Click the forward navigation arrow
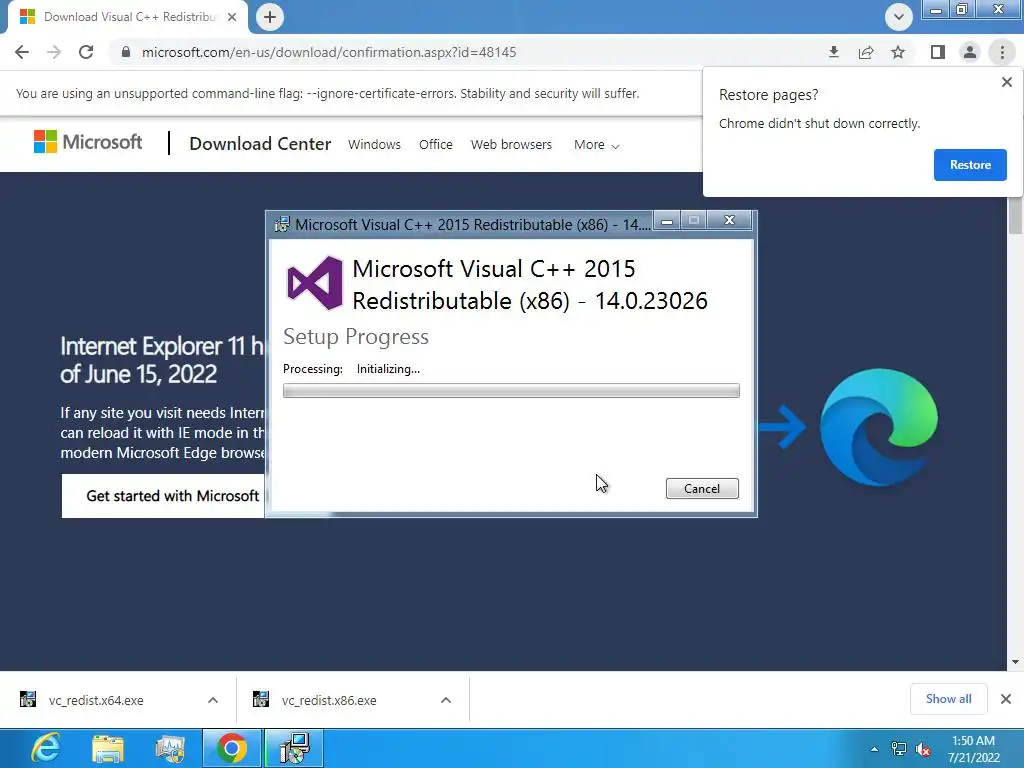The height and width of the screenshot is (768, 1024). pyautogui.click(x=54, y=52)
